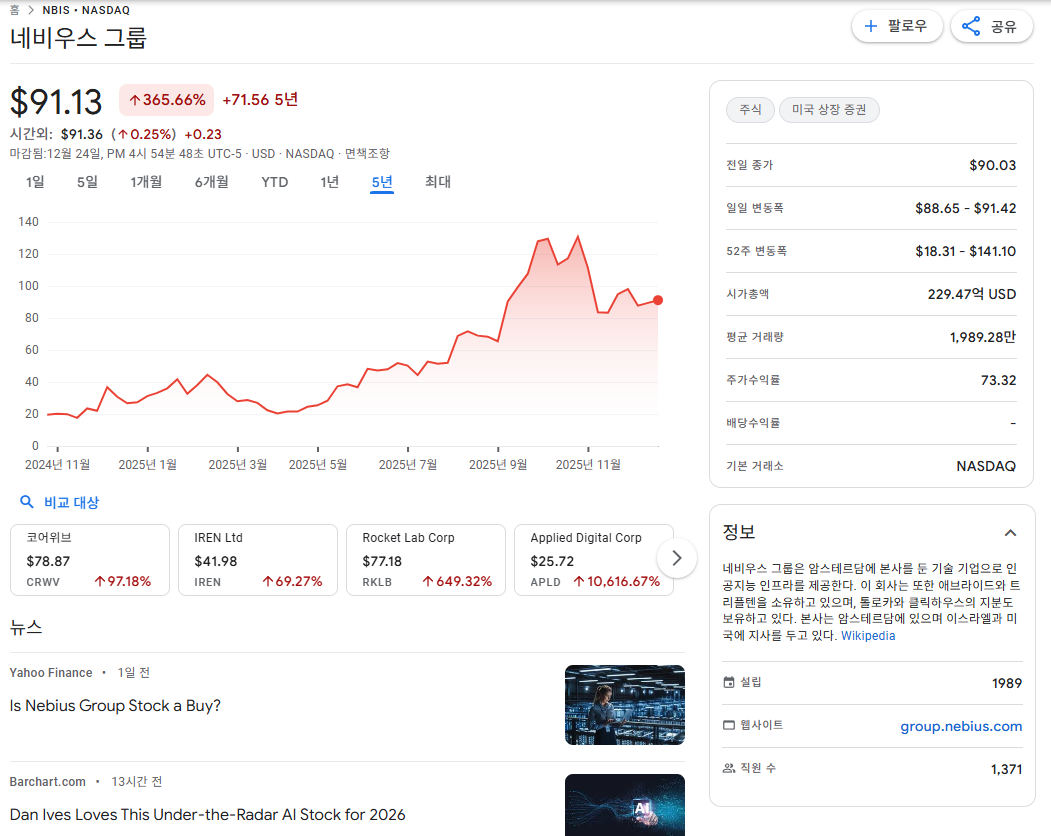Click the red endpoint marker on chart
Viewport: 1051px width, 836px height.
(x=658, y=300)
